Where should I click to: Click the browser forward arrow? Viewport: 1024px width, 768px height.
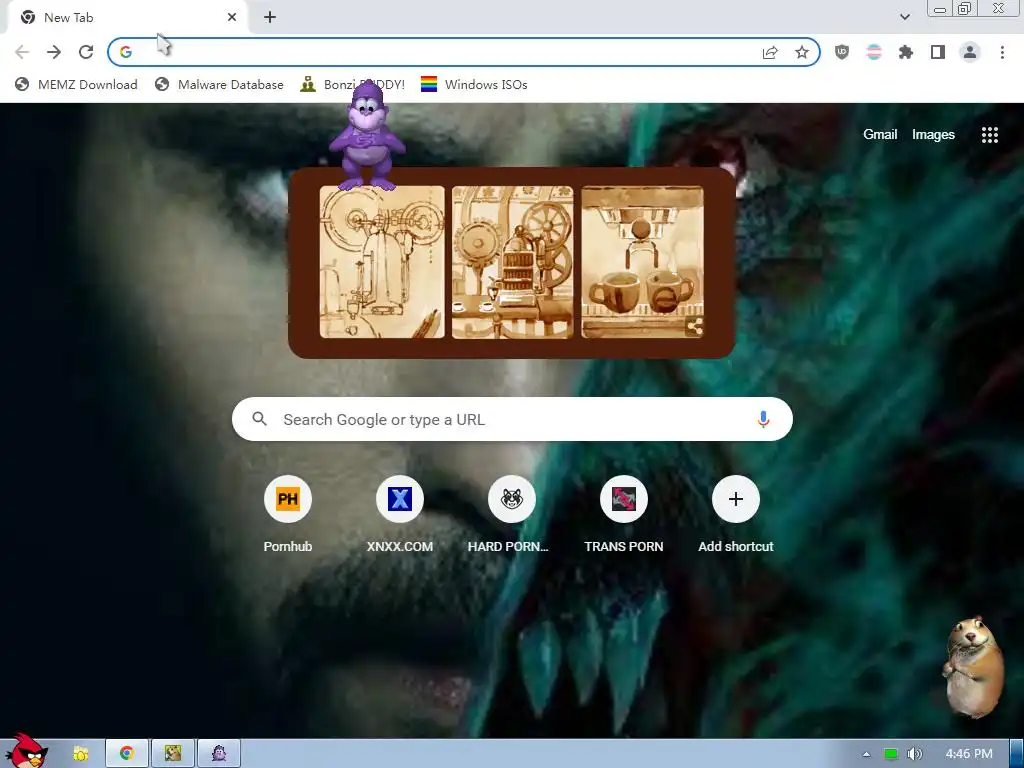pos(54,52)
